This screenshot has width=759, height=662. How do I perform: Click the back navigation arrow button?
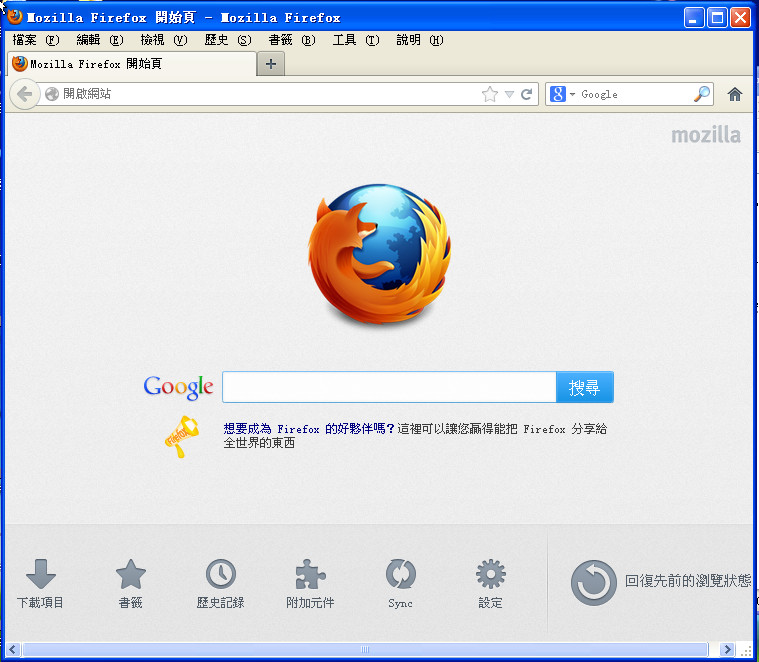(24, 94)
